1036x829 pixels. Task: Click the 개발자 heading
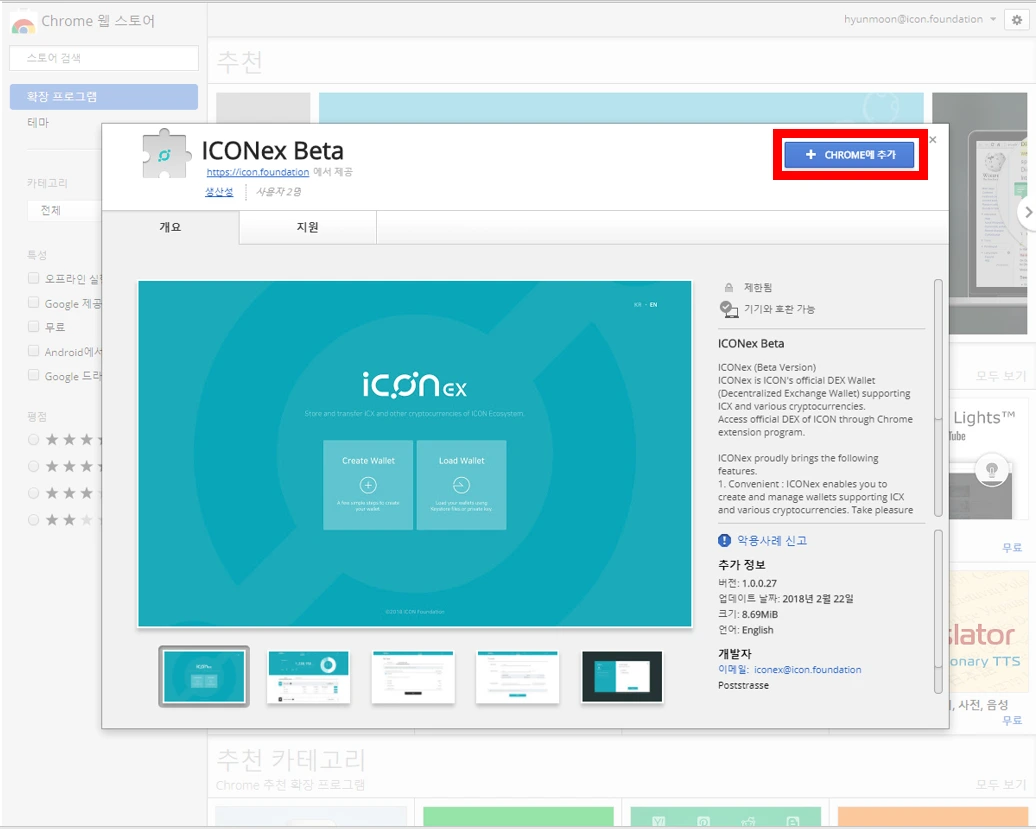(x=735, y=653)
